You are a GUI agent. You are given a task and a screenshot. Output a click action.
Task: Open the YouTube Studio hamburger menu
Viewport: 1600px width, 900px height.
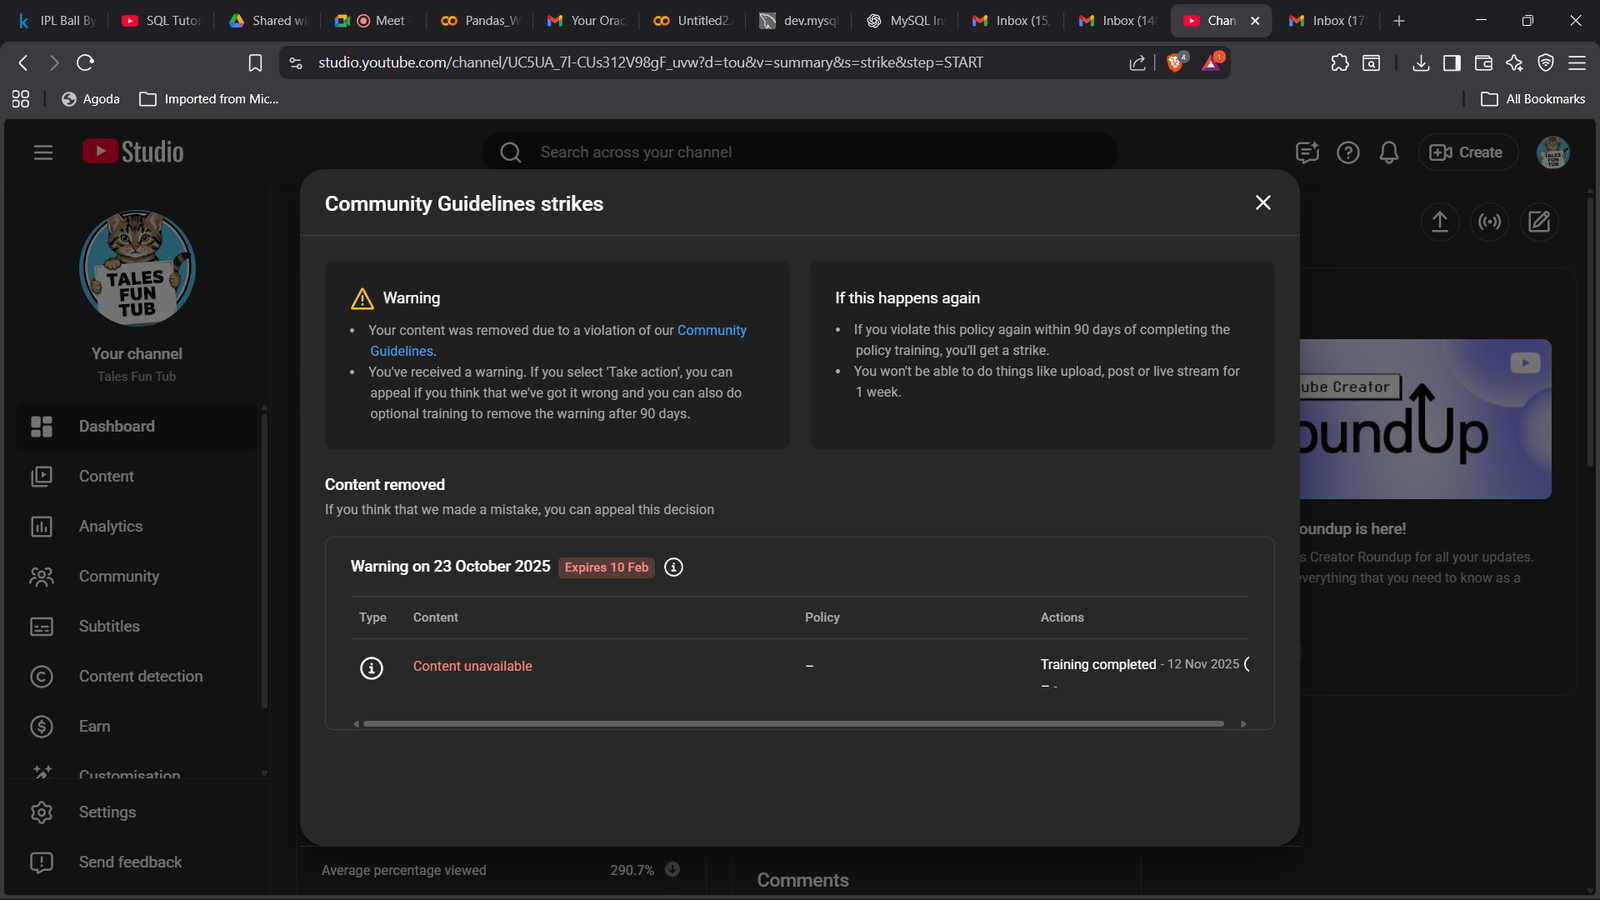tap(43, 152)
